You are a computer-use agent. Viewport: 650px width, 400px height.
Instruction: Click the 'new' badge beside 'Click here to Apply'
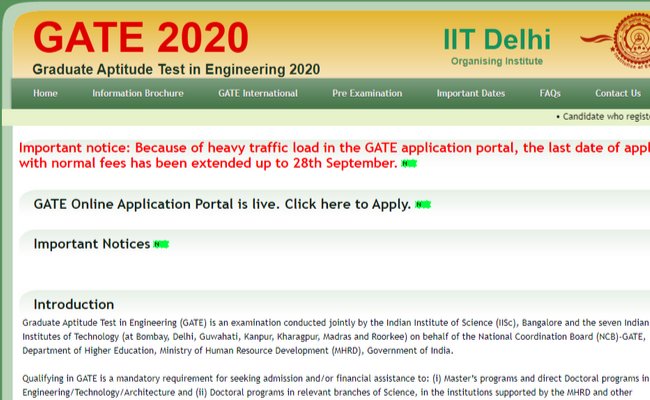pos(423,205)
